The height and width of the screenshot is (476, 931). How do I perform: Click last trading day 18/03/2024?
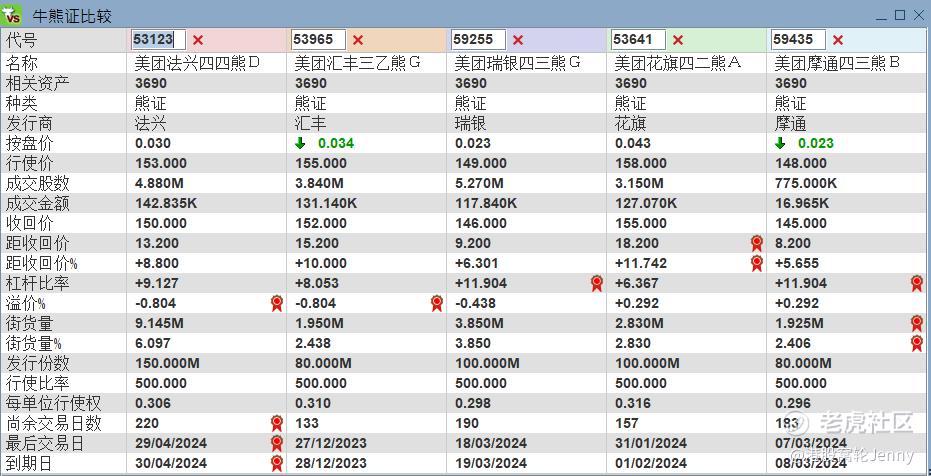coord(491,443)
